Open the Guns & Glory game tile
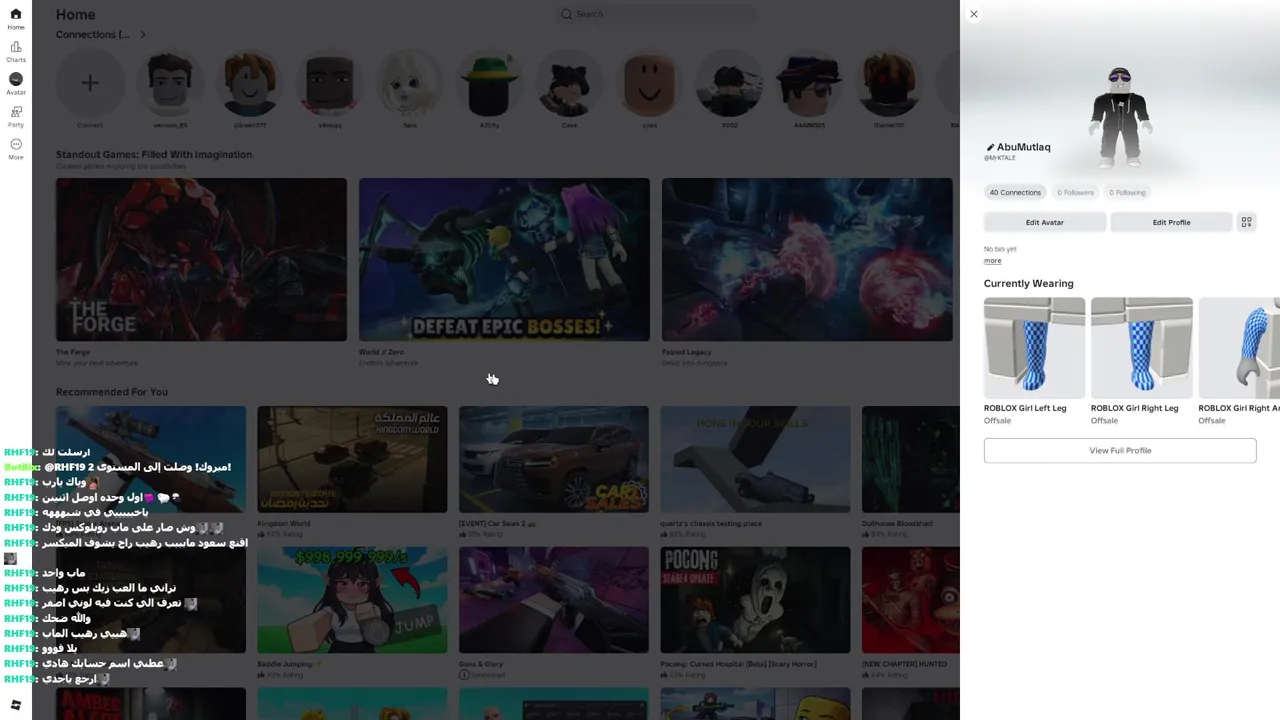1280x720 pixels. coord(554,600)
